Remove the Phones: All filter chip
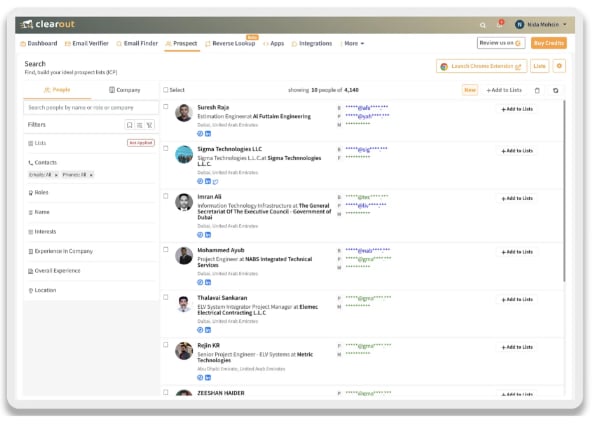Image resolution: width=593 pixels, height=428 pixels. [91, 175]
